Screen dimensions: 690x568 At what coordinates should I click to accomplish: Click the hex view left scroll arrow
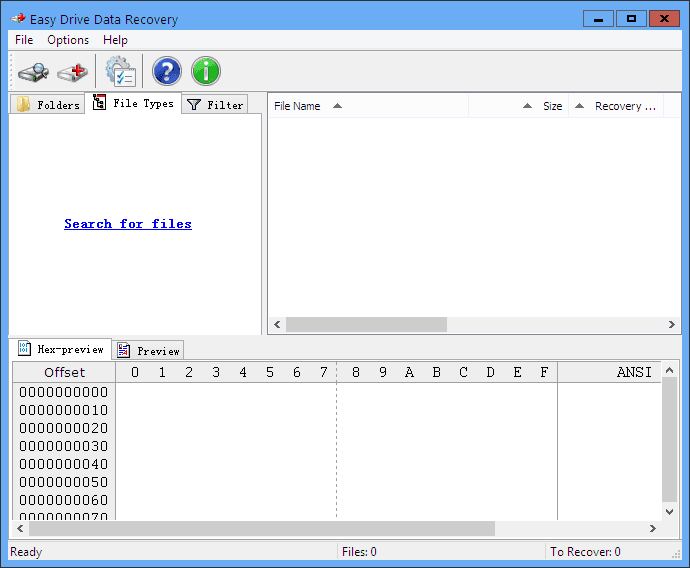tap(20, 528)
